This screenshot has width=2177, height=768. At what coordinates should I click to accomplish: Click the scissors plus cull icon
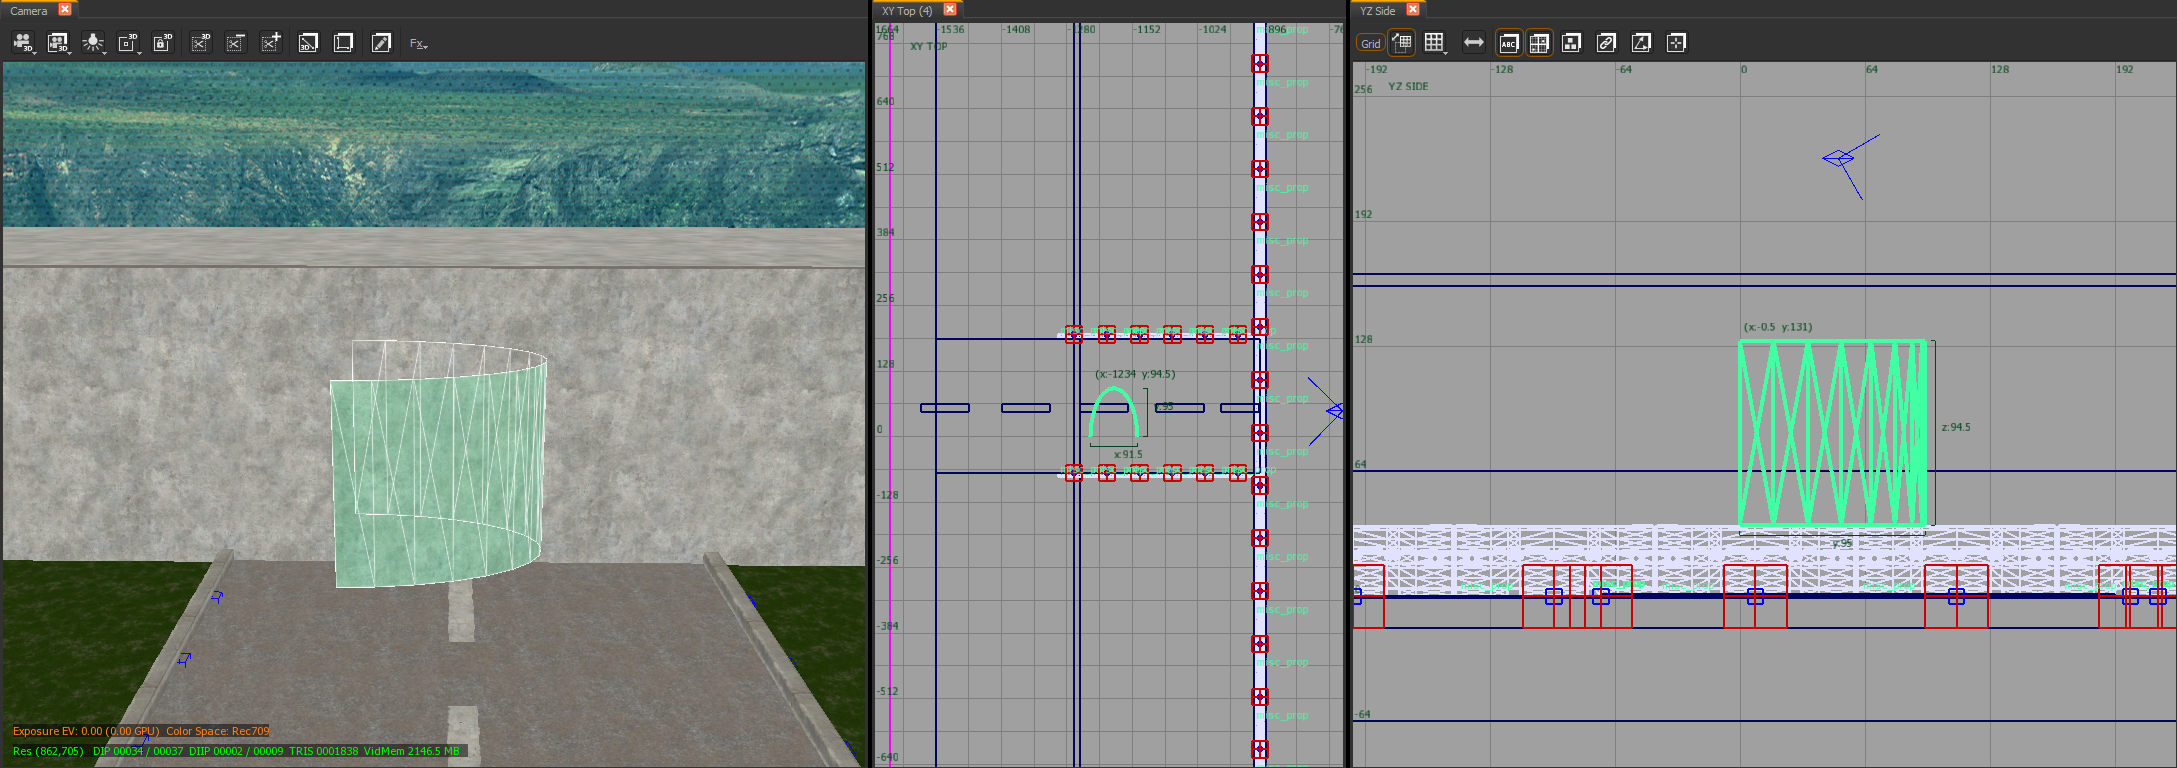point(271,43)
